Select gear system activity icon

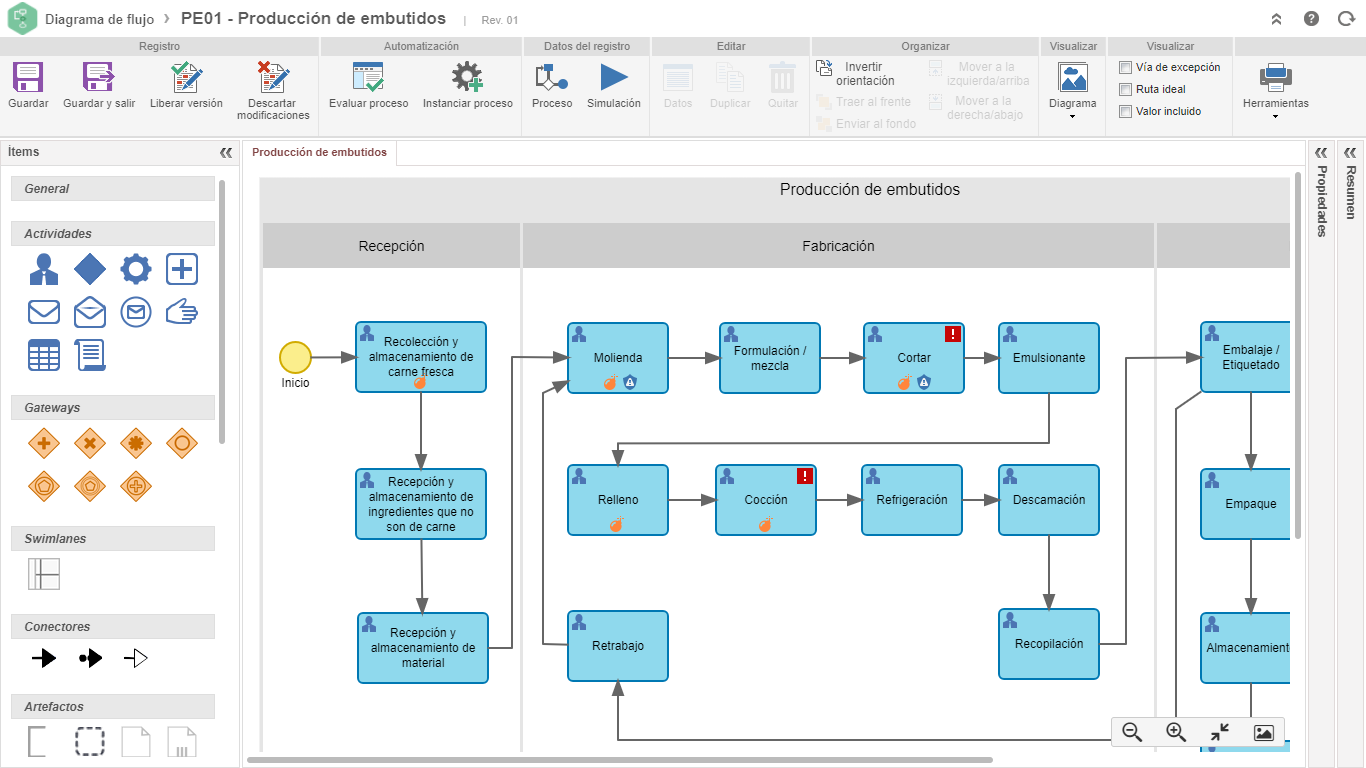(x=136, y=269)
